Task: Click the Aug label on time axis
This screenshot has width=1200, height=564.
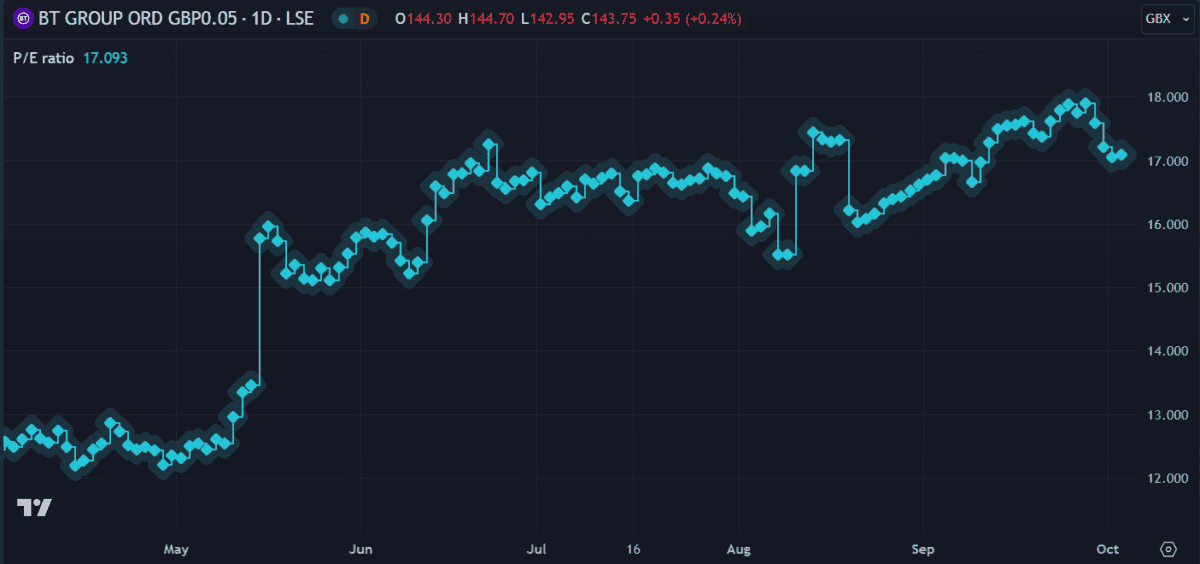Action: [738, 550]
